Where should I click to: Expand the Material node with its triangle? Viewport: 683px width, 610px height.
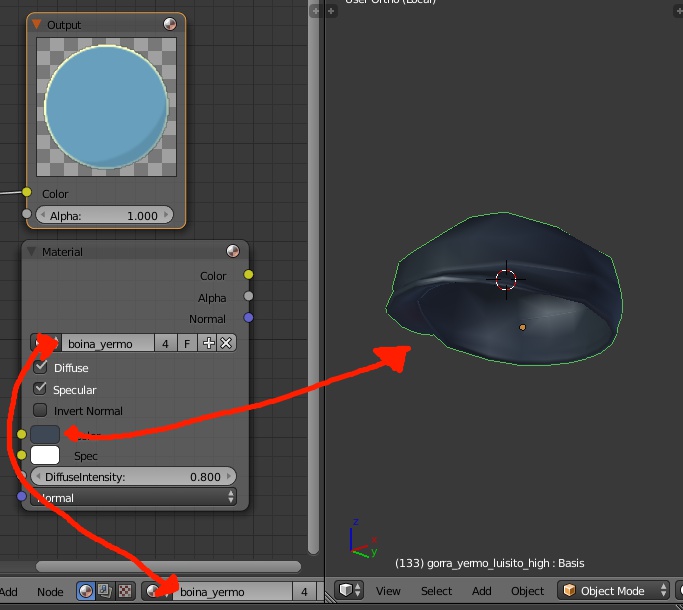click(31, 251)
